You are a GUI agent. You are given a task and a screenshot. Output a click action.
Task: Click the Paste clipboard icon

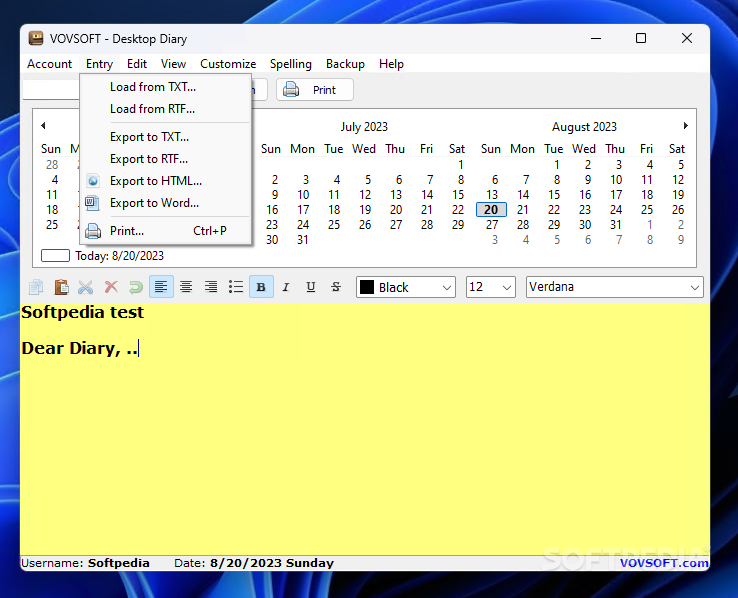[61, 287]
